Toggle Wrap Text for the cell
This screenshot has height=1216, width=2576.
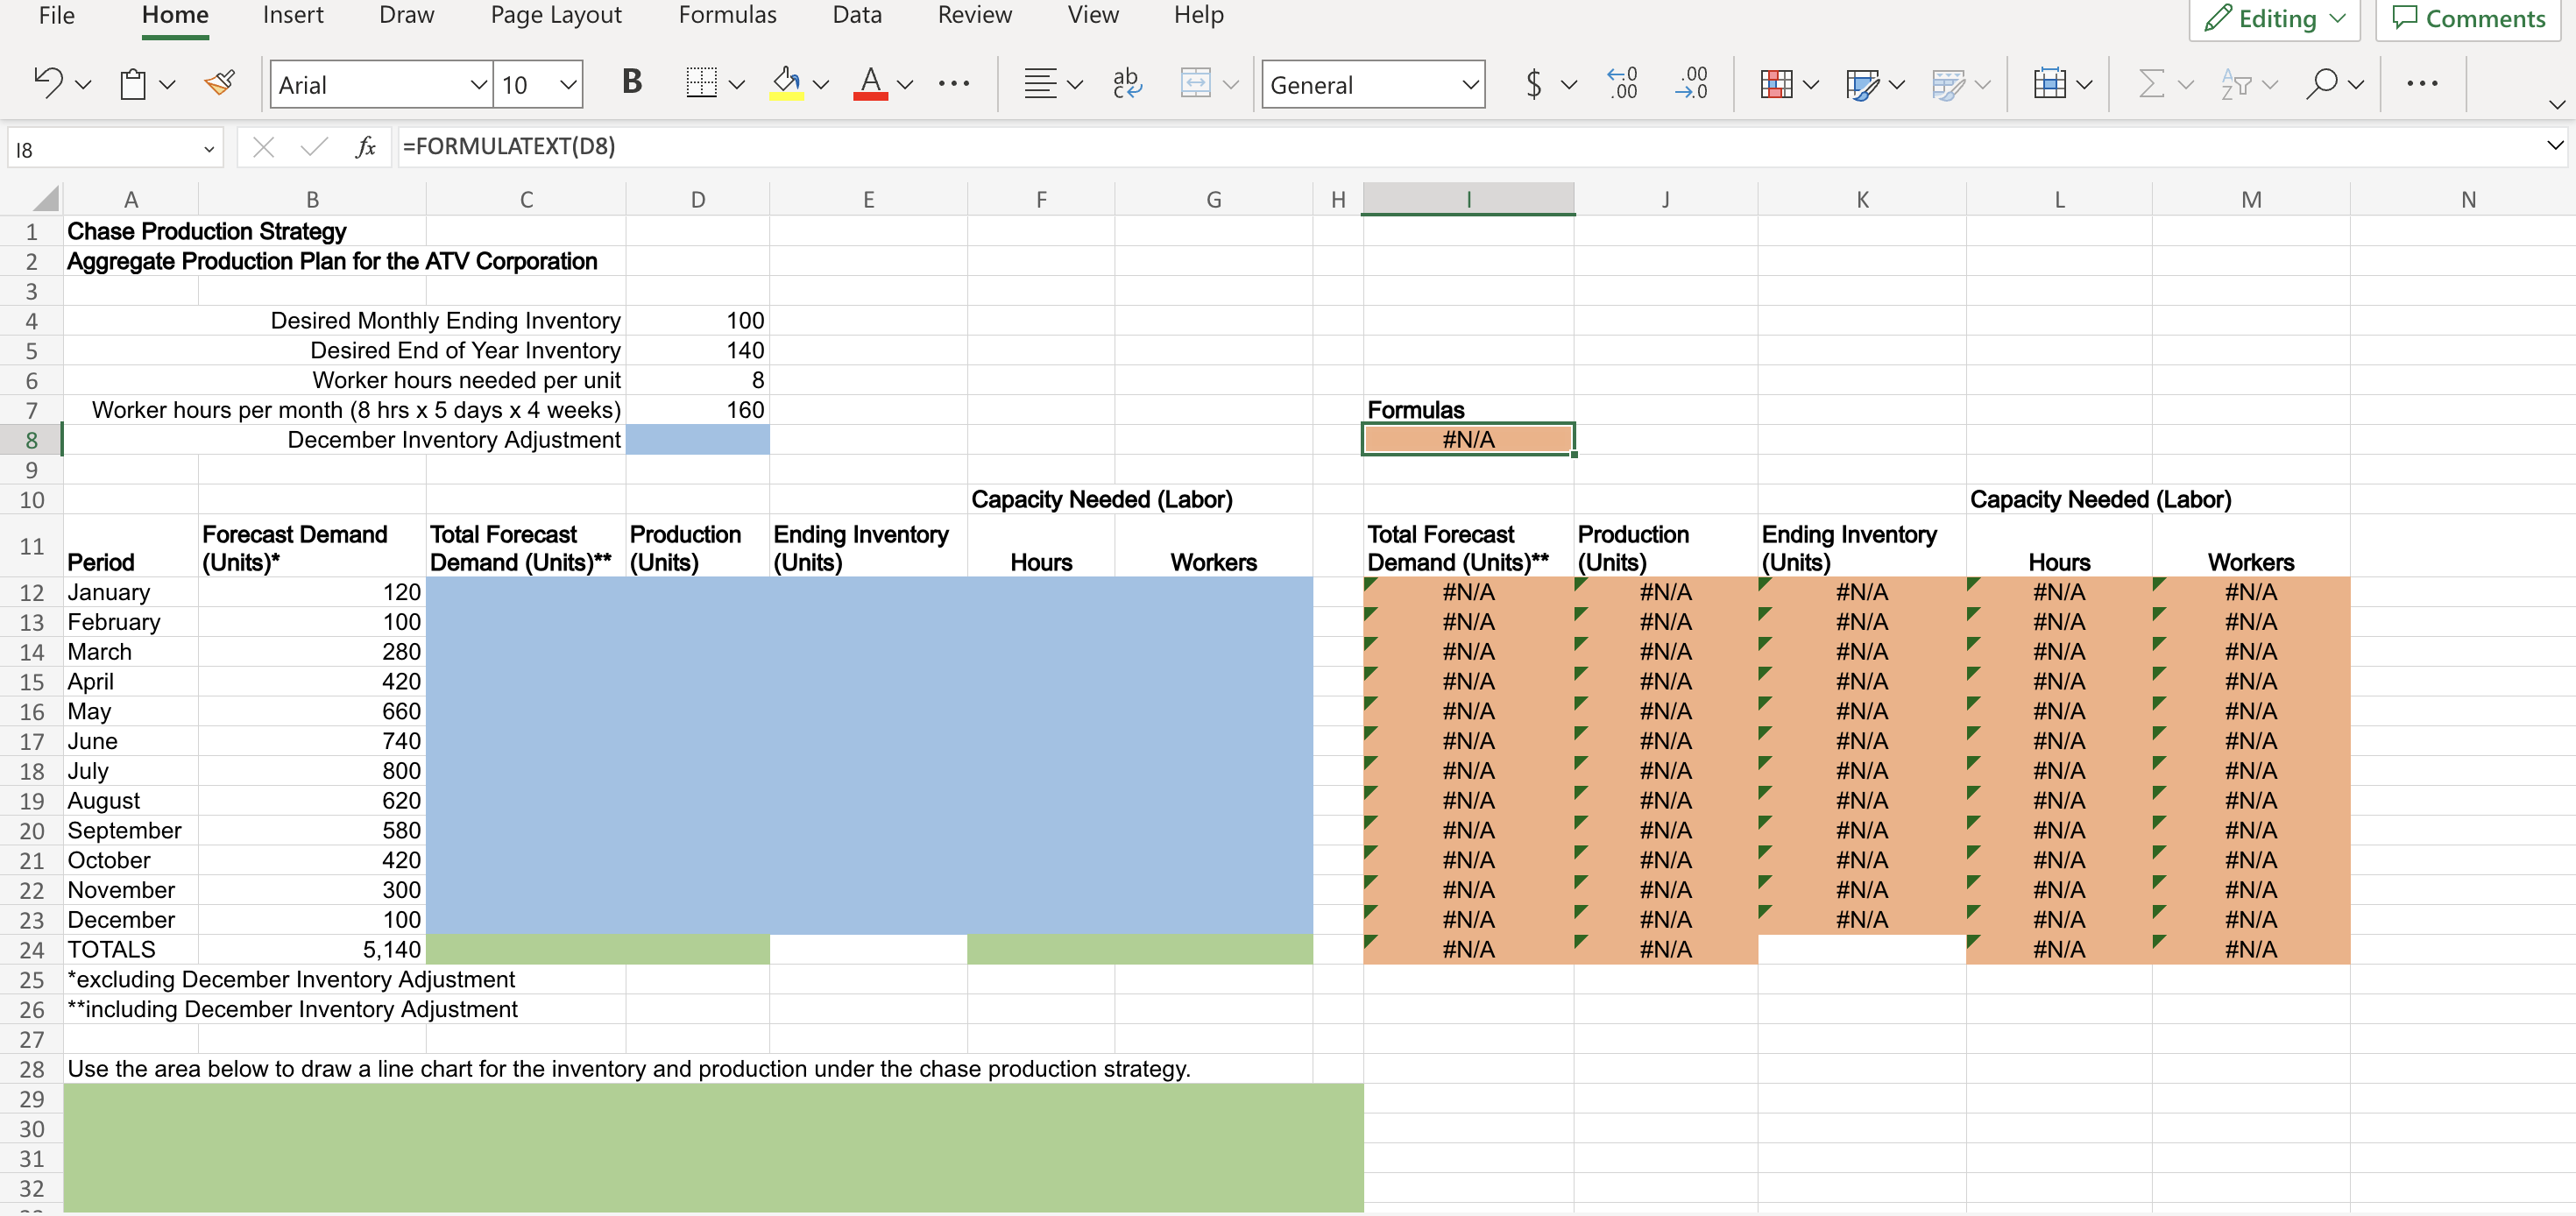[1127, 84]
